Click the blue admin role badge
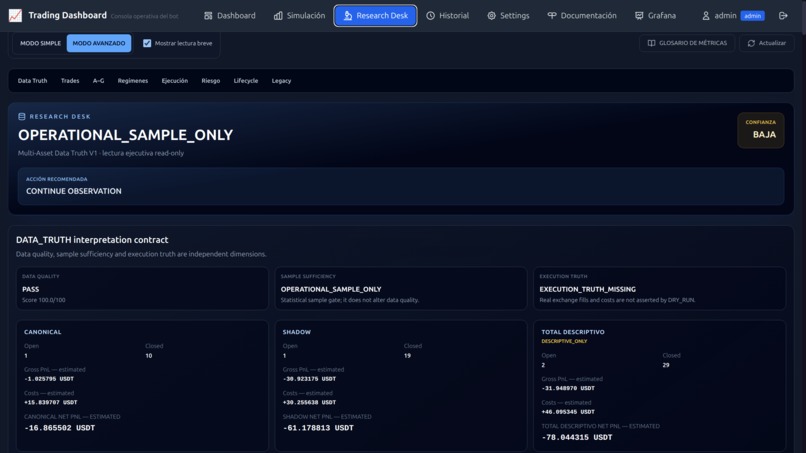 click(x=752, y=16)
